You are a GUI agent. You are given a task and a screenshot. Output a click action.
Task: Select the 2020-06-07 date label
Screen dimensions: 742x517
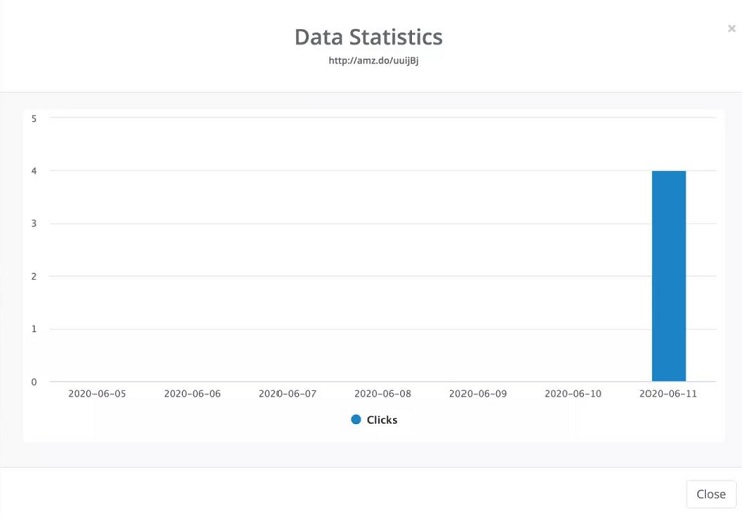(x=287, y=394)
